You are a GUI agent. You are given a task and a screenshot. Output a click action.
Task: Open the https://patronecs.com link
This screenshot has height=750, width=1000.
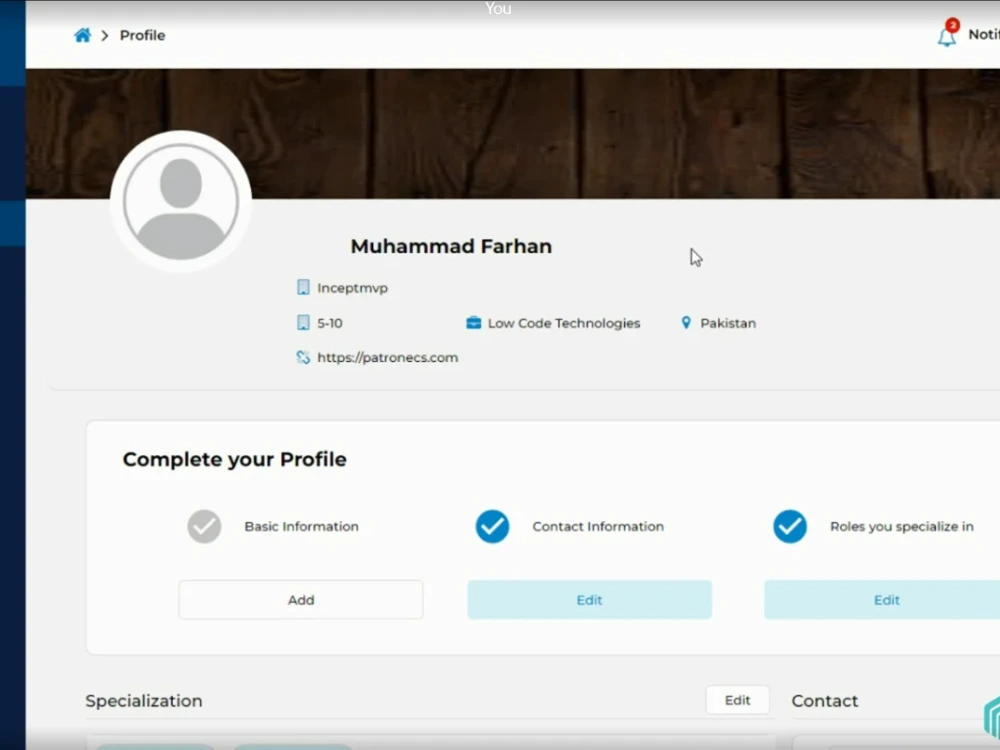click(x=387, y=358)
